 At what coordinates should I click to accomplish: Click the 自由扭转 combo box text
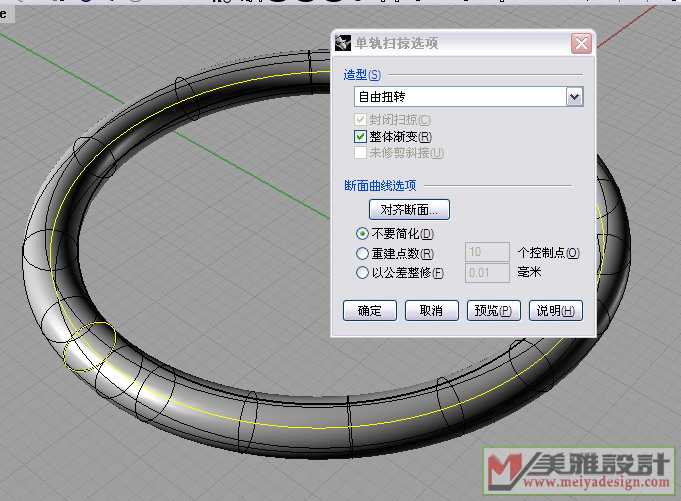tap(382, 97)
